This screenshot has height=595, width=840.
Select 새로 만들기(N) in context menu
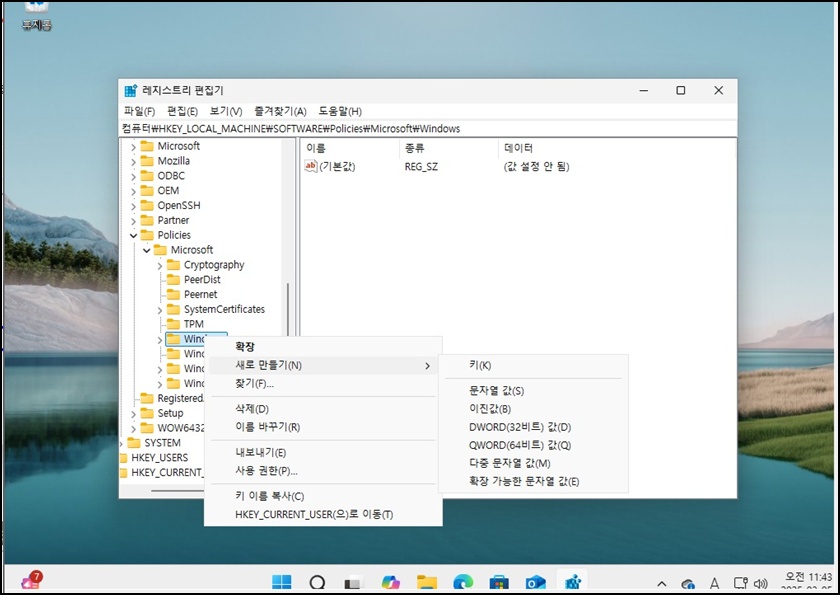(x=324, y=365)
